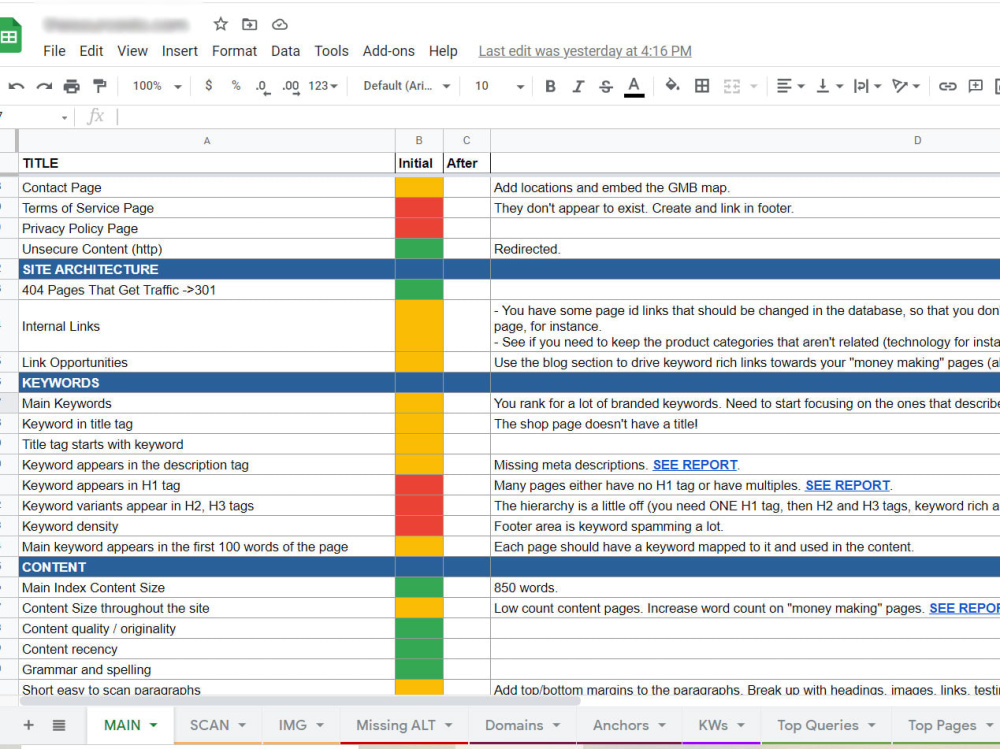Click the Insert link icon

tap(947, 85)
